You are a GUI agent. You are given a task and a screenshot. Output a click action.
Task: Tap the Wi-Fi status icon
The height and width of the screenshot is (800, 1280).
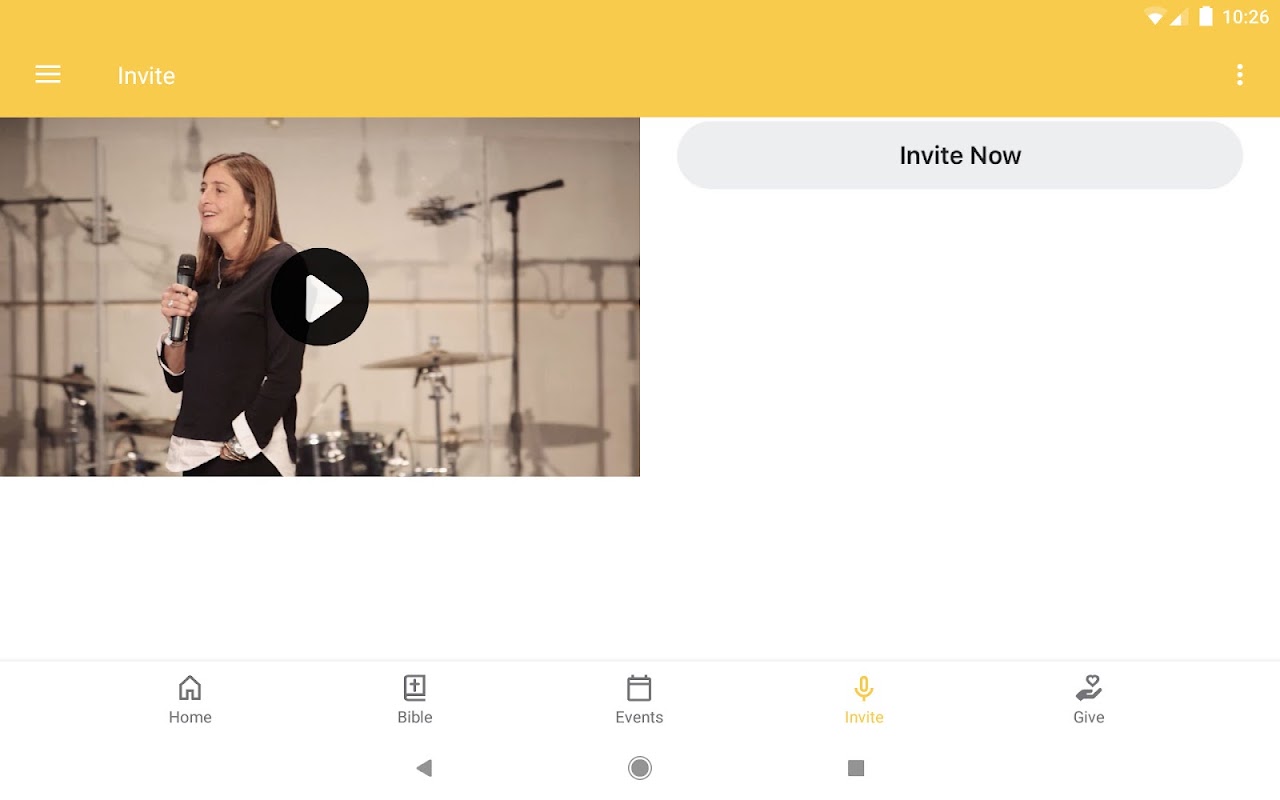point(1156,16)
